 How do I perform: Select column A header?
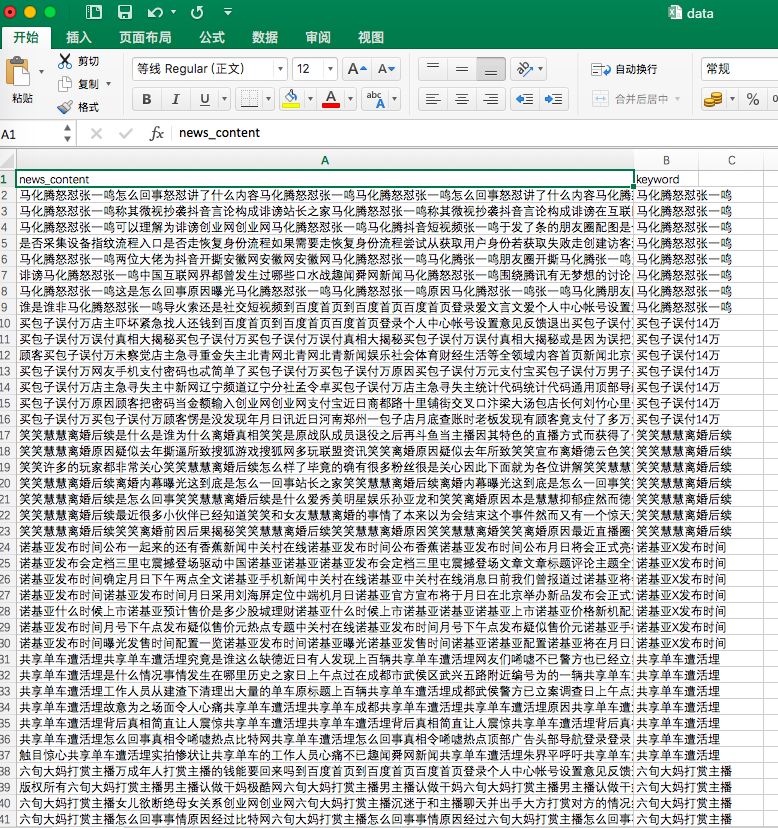coord(325,160)
